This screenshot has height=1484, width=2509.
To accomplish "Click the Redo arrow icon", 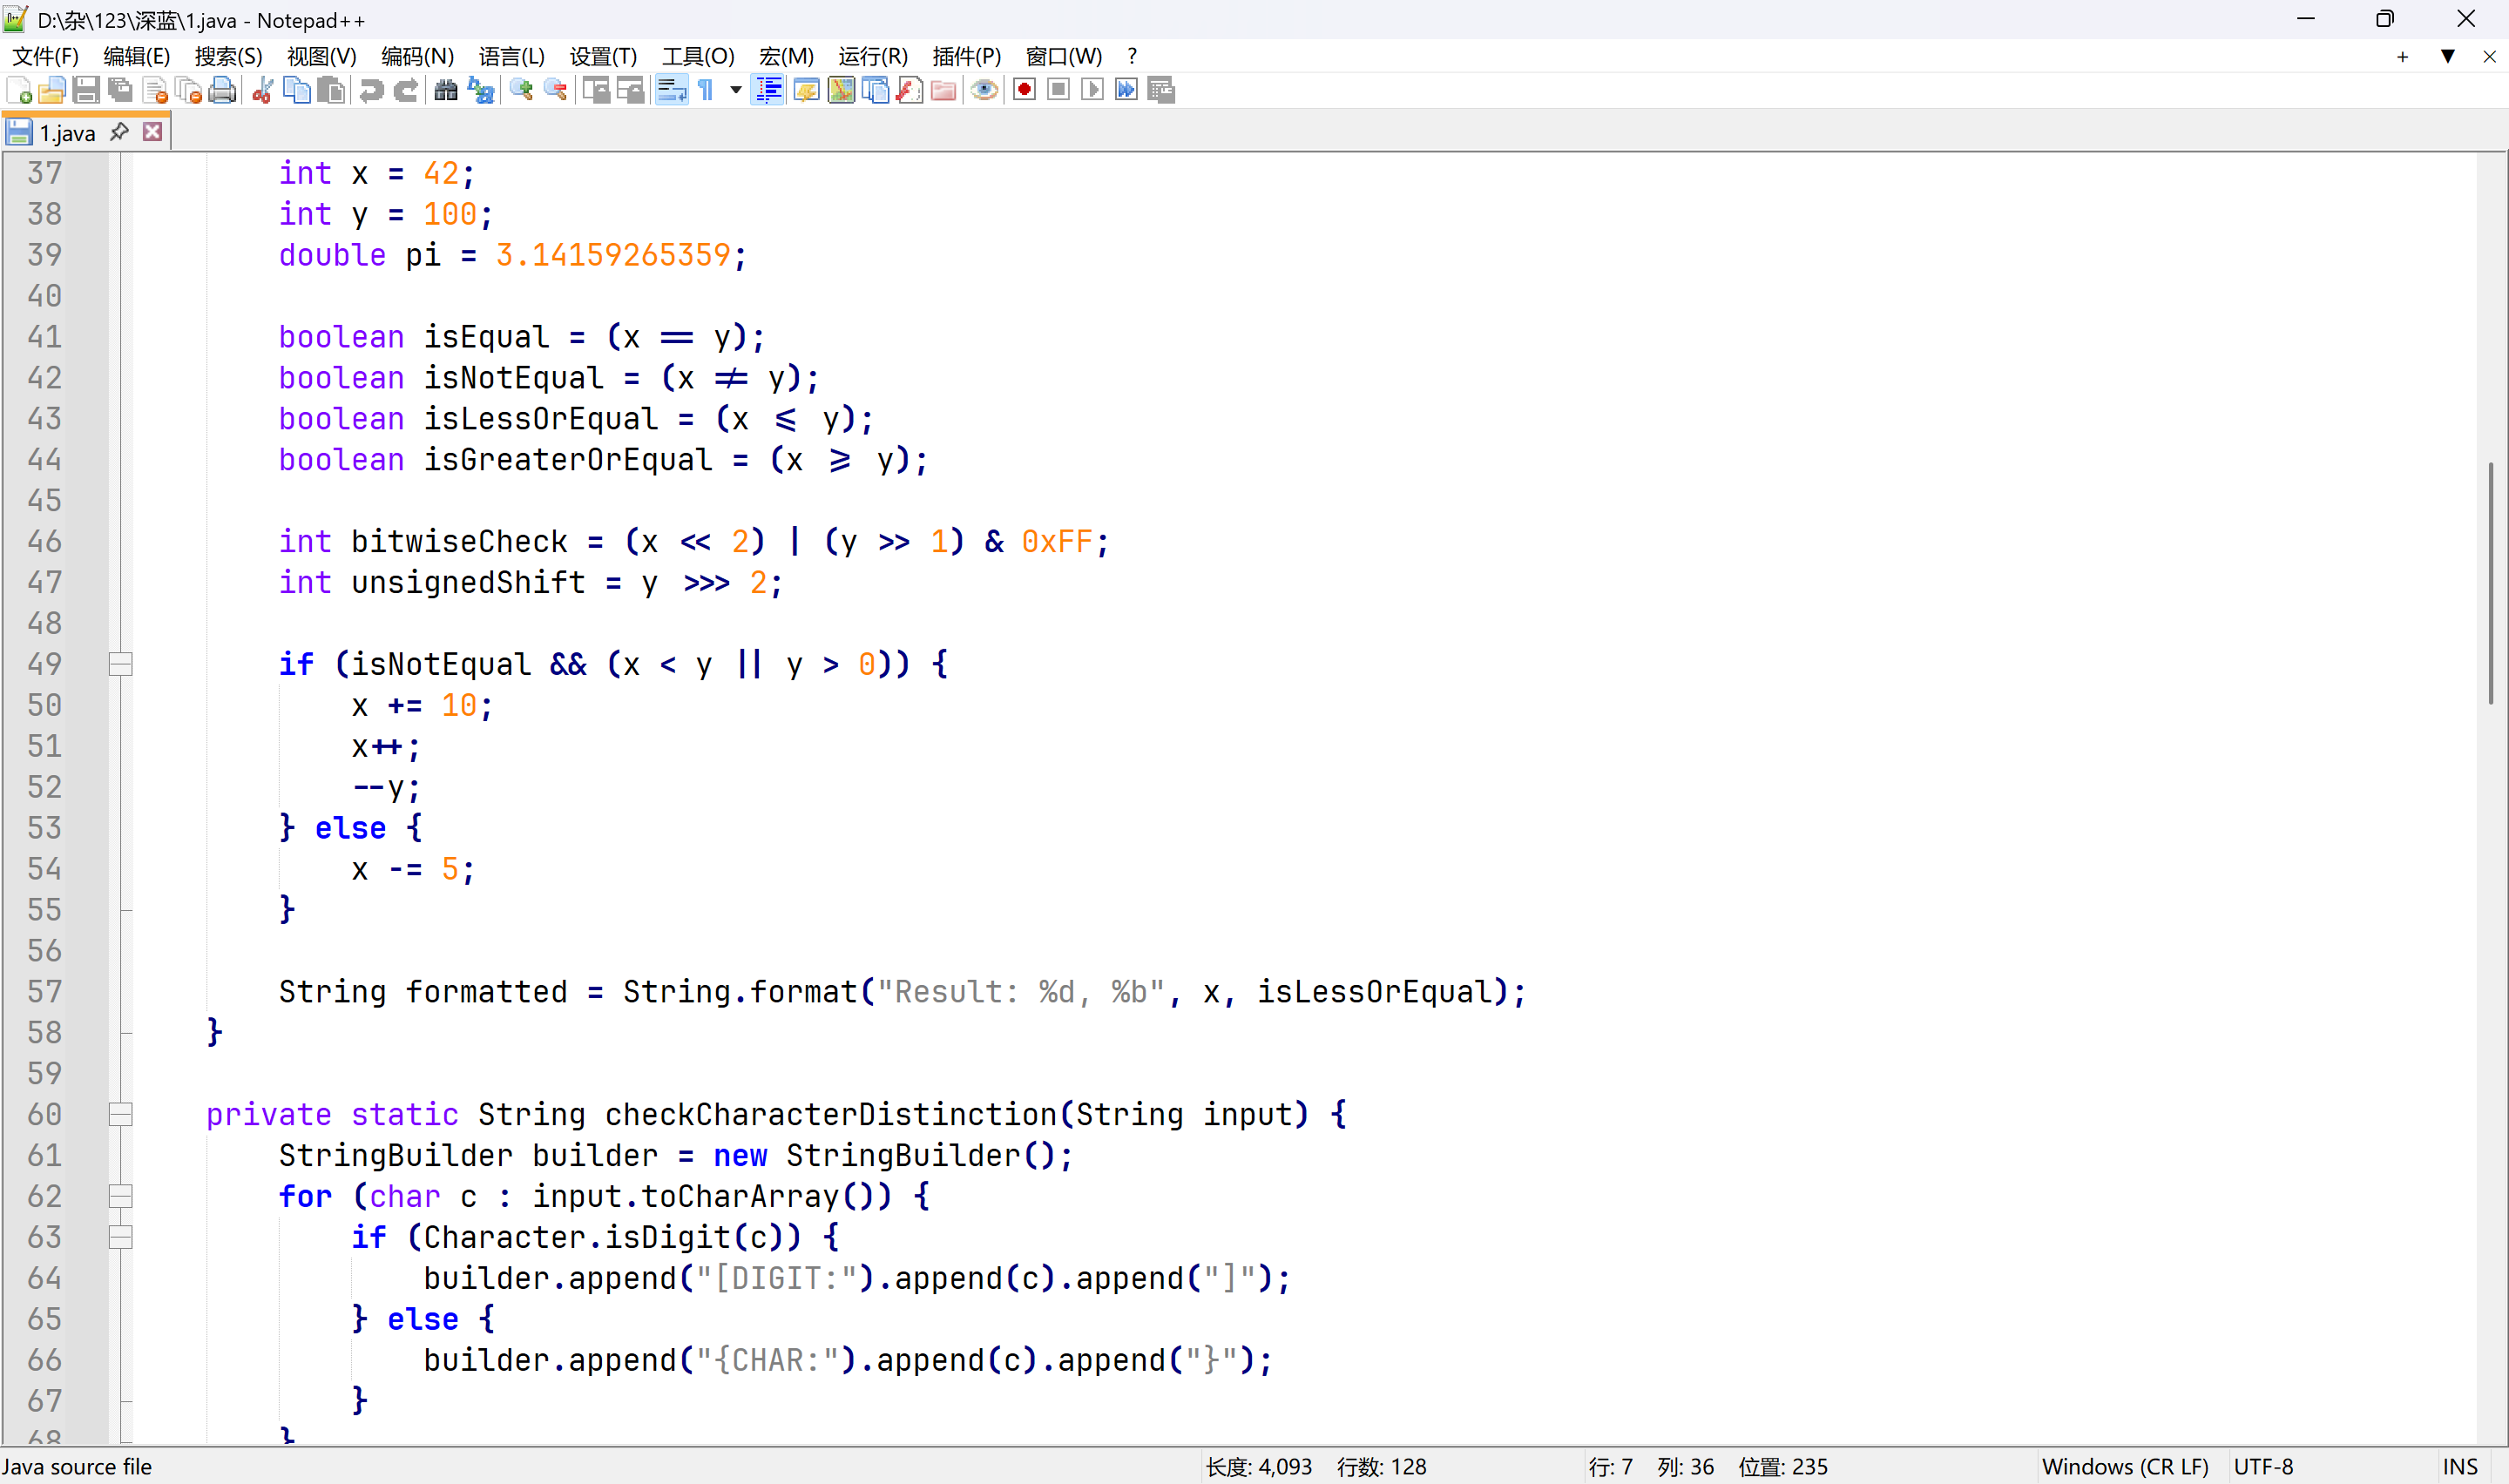I will [405, 91].
